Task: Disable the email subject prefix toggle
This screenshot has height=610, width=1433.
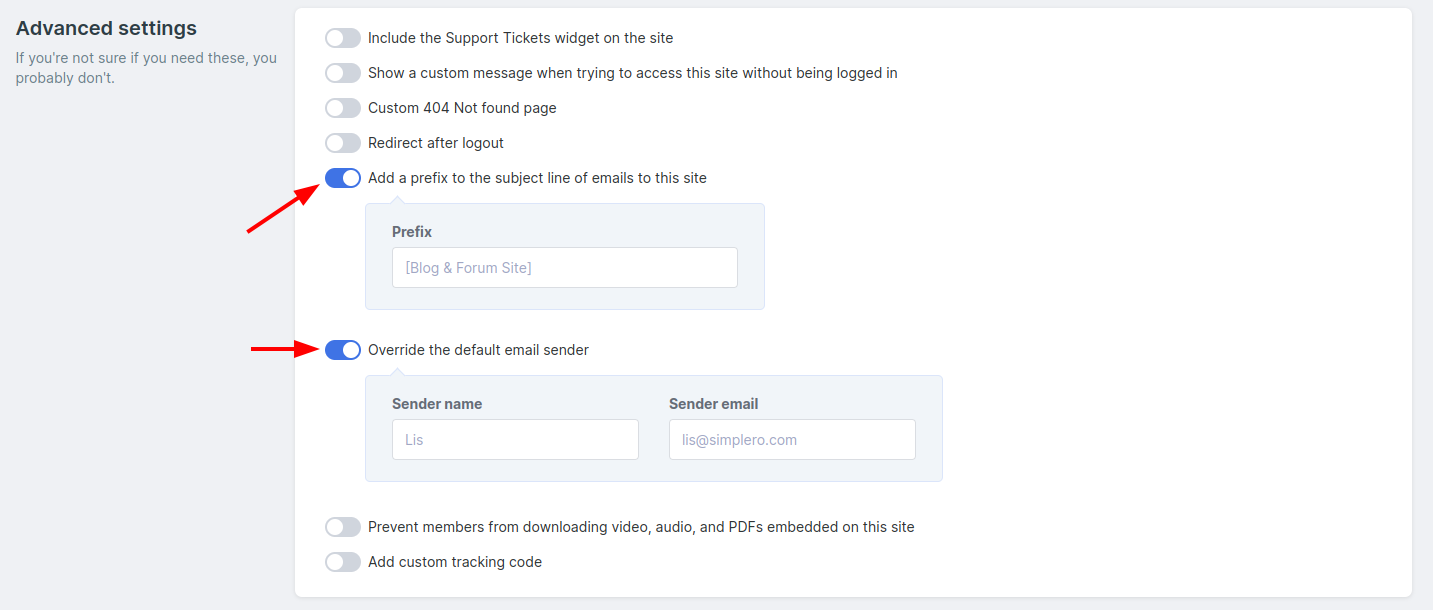Action: click(343, 178)
